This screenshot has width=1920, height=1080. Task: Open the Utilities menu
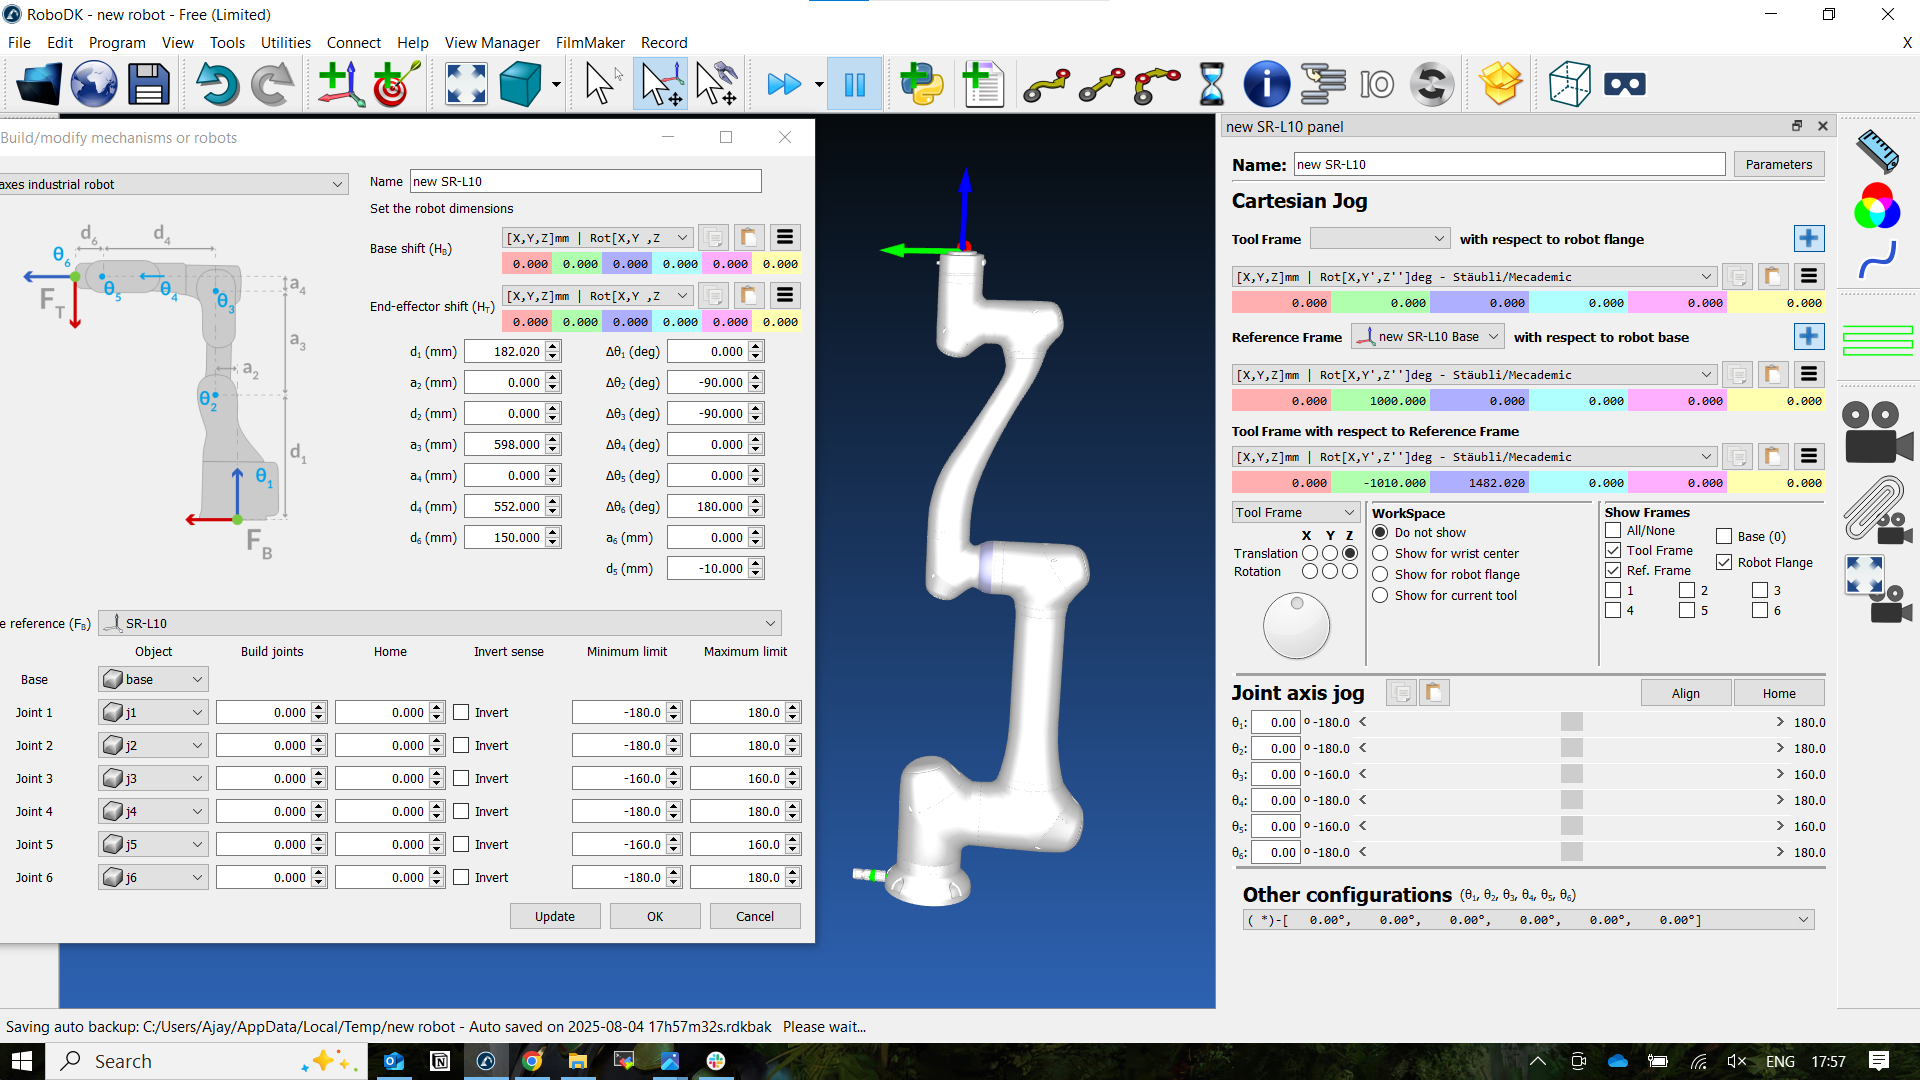click(x=285, y=42)
